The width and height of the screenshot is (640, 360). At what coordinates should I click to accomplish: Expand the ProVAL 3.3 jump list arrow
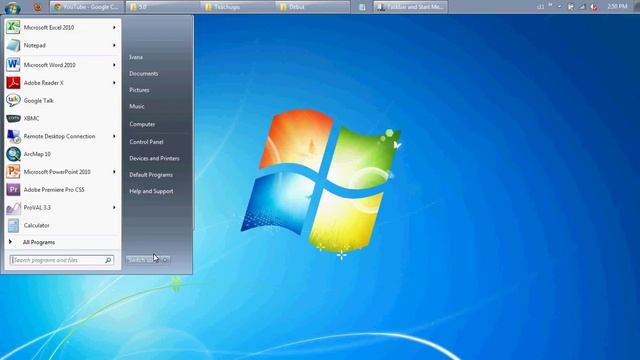tap(114, 207)
